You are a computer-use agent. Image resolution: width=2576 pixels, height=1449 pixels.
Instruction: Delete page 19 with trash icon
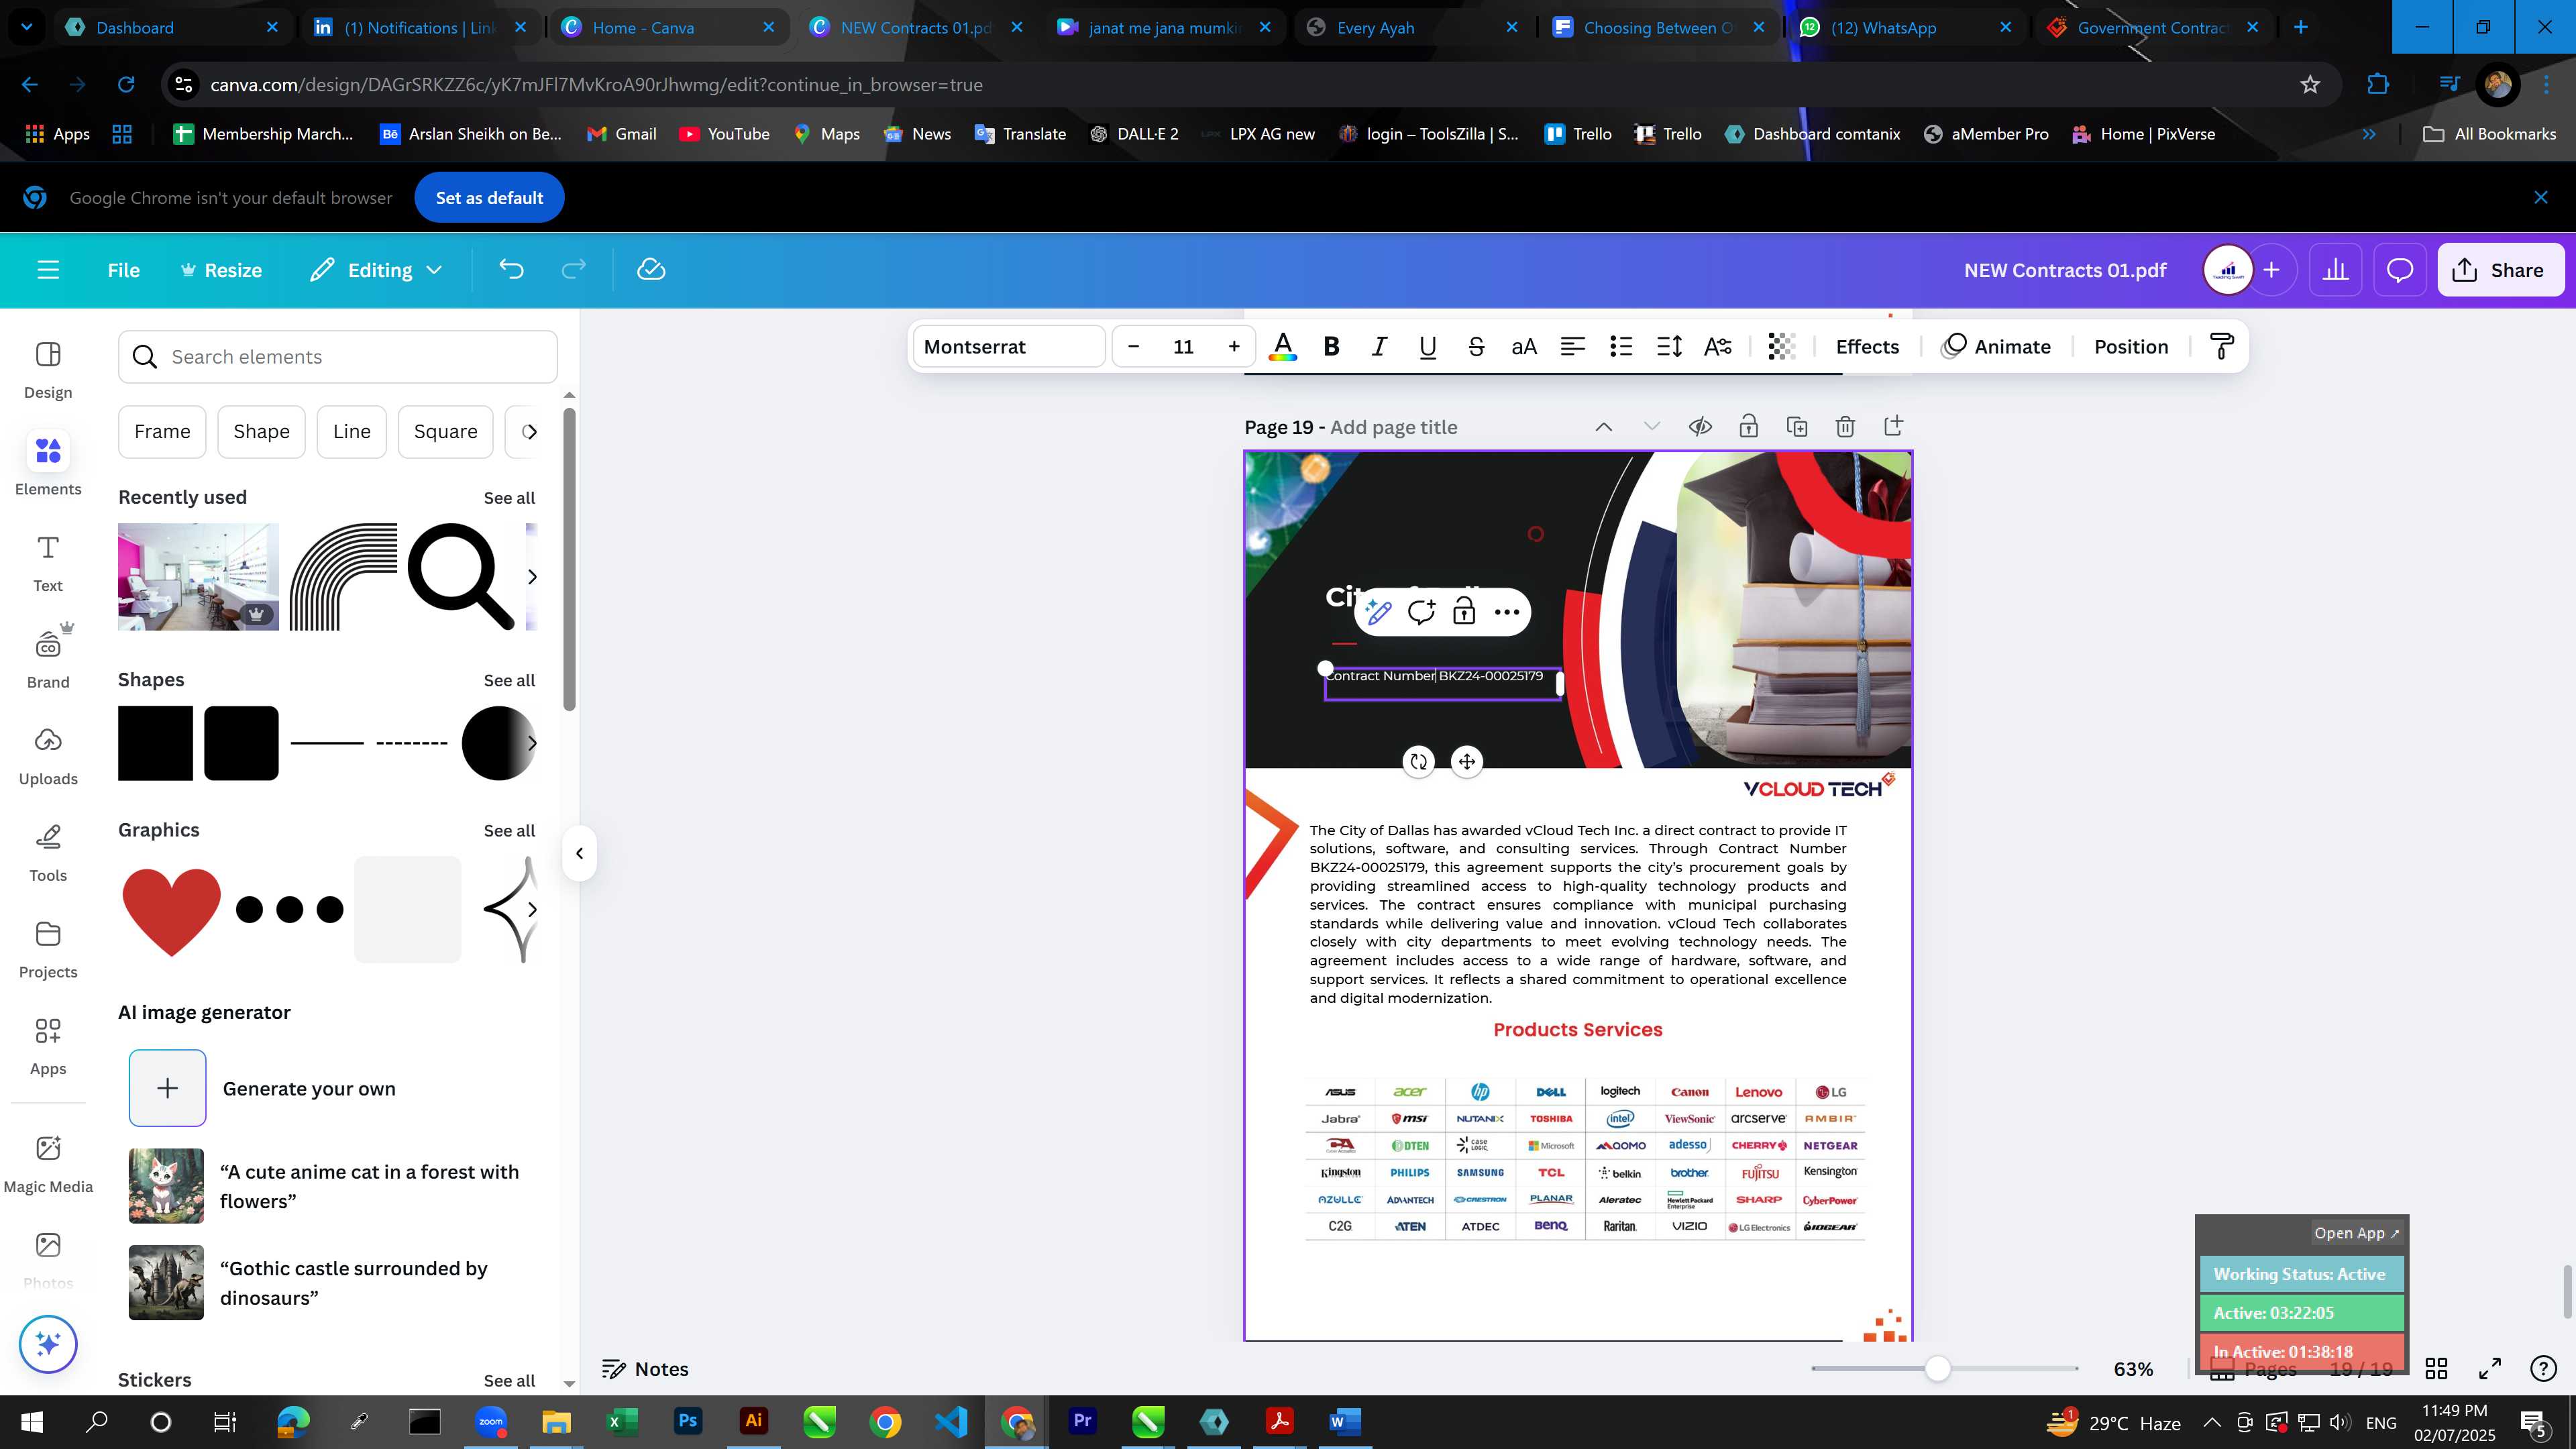1845,427
